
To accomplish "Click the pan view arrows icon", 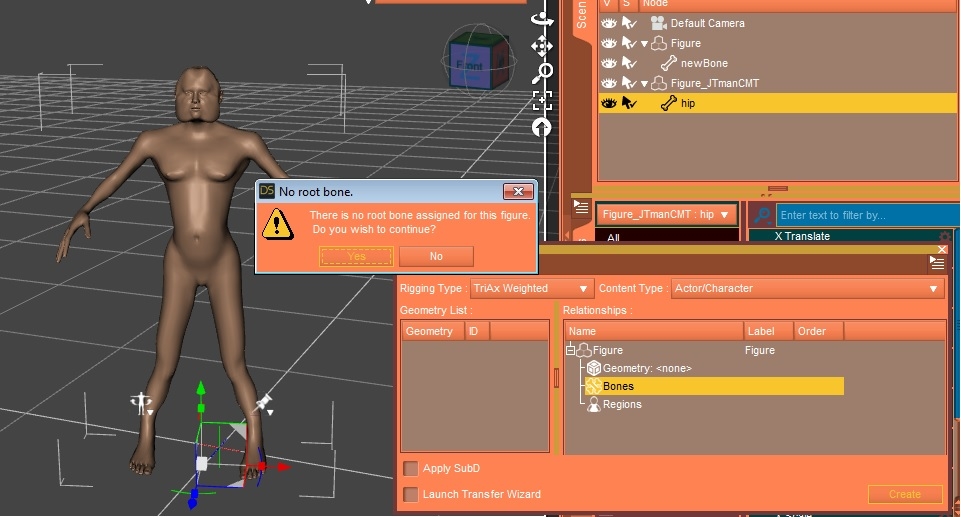I will (x=542, y=46).
